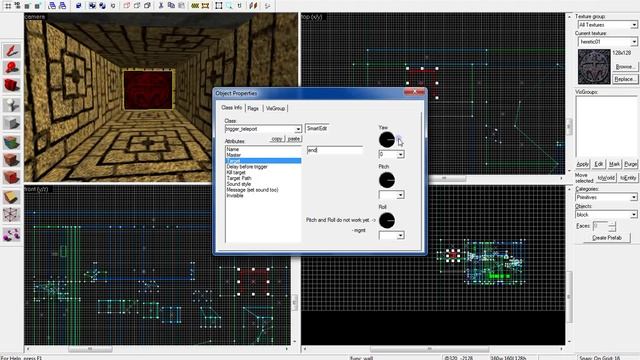Click the Paste clipboard toolbar icon
Image resolution: width=640 pixels, height=360 pixels.
point(182,5)
